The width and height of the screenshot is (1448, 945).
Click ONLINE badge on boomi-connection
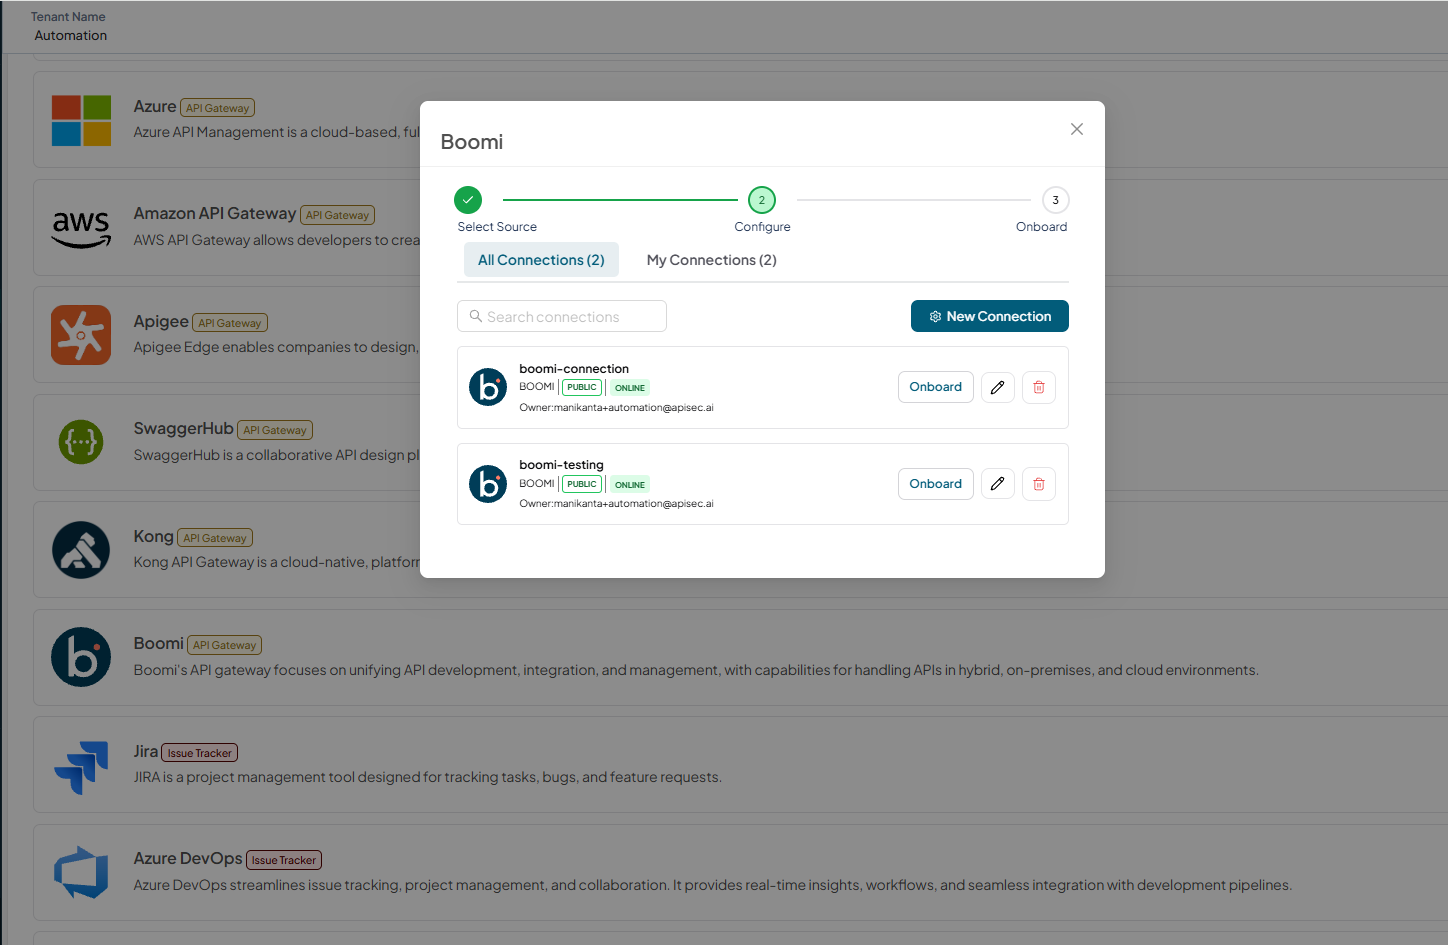[x=630, y=388]
